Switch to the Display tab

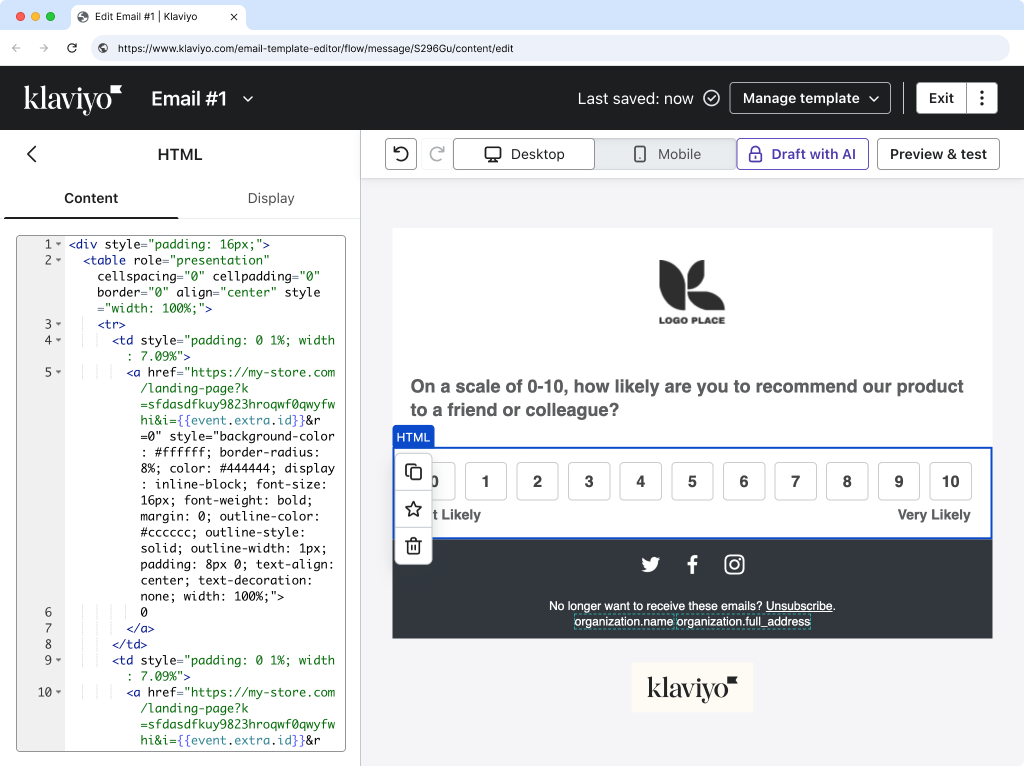pyautogui.click(x=271, y=198)
